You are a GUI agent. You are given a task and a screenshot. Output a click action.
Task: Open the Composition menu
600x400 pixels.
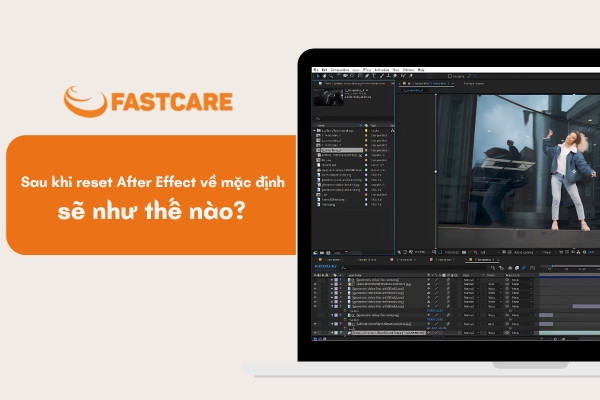click(x=340, y=70)
